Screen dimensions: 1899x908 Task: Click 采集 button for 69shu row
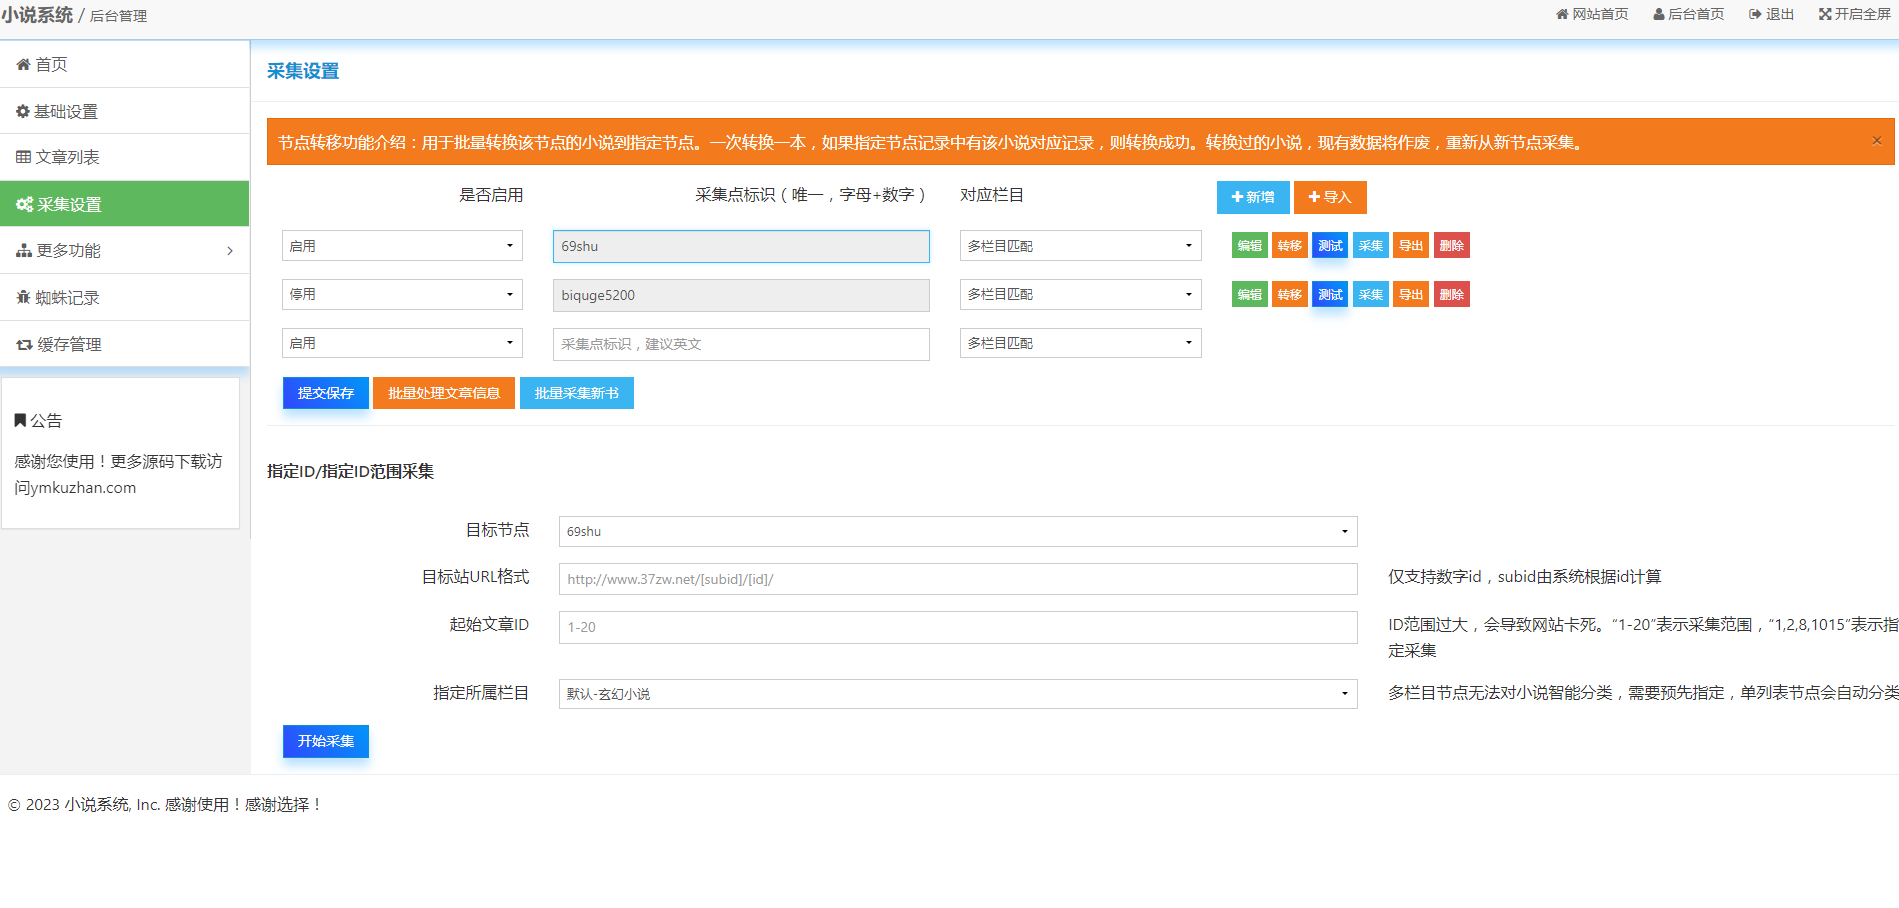point(1371,246)
